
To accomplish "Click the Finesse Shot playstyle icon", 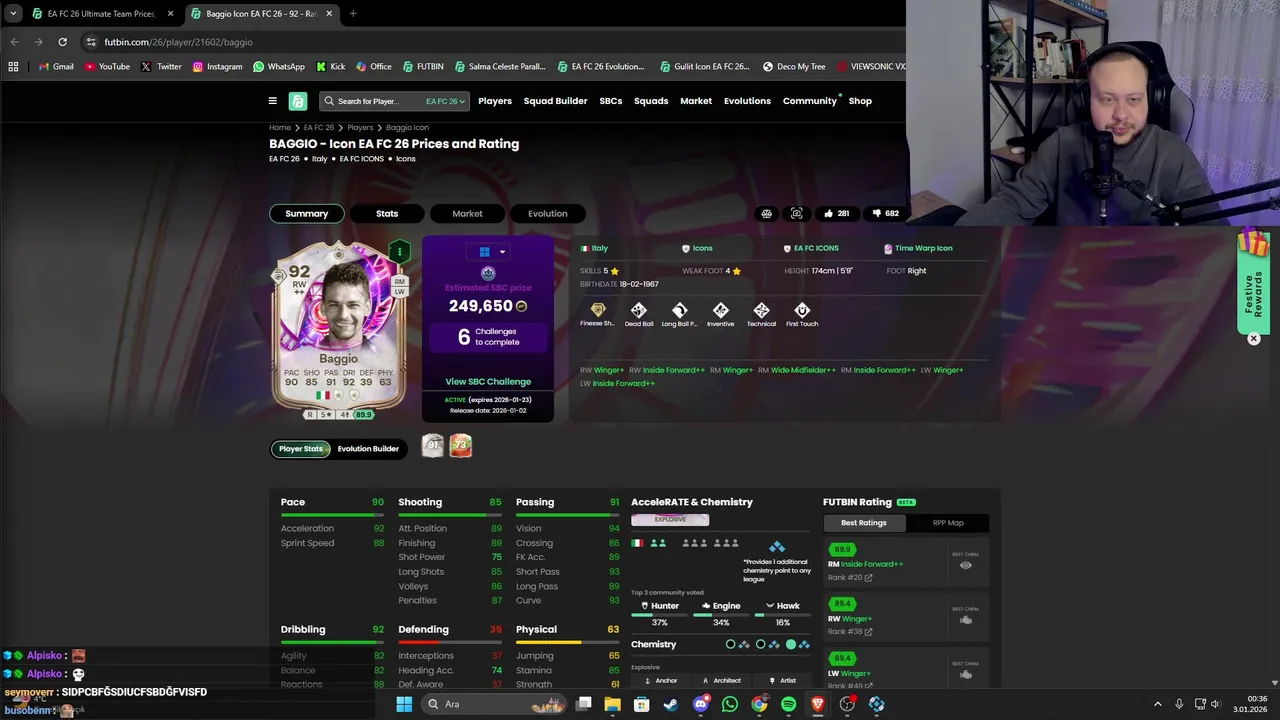I will 598,310.
